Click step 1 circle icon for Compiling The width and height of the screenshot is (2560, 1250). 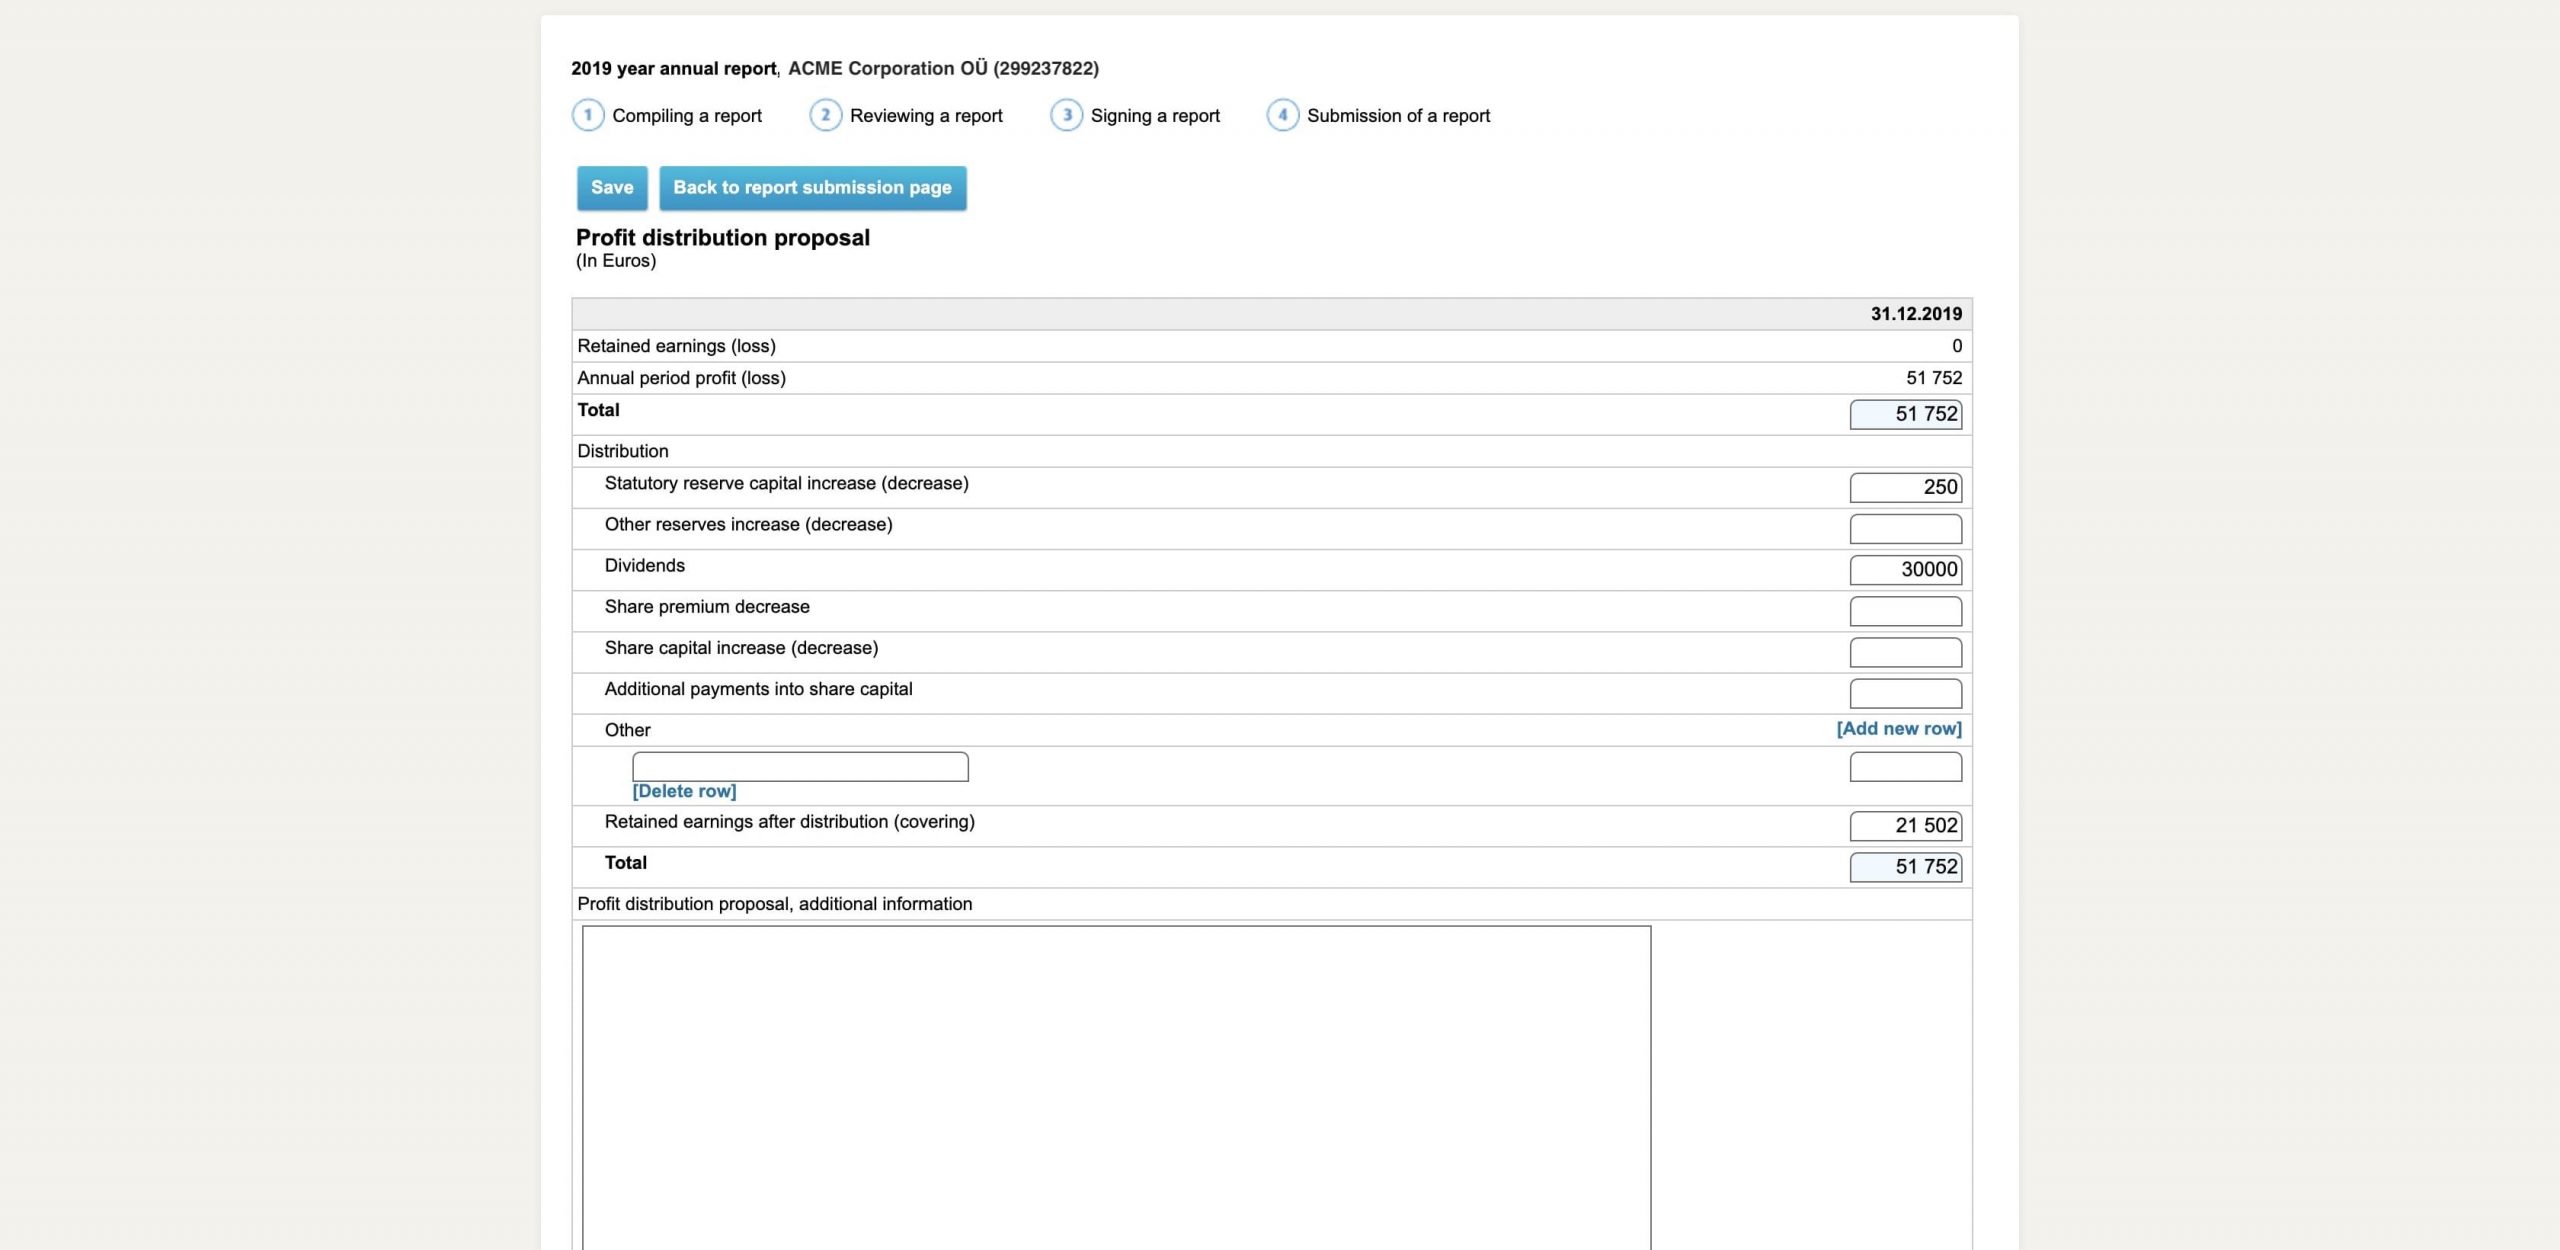tap(588, 115)
